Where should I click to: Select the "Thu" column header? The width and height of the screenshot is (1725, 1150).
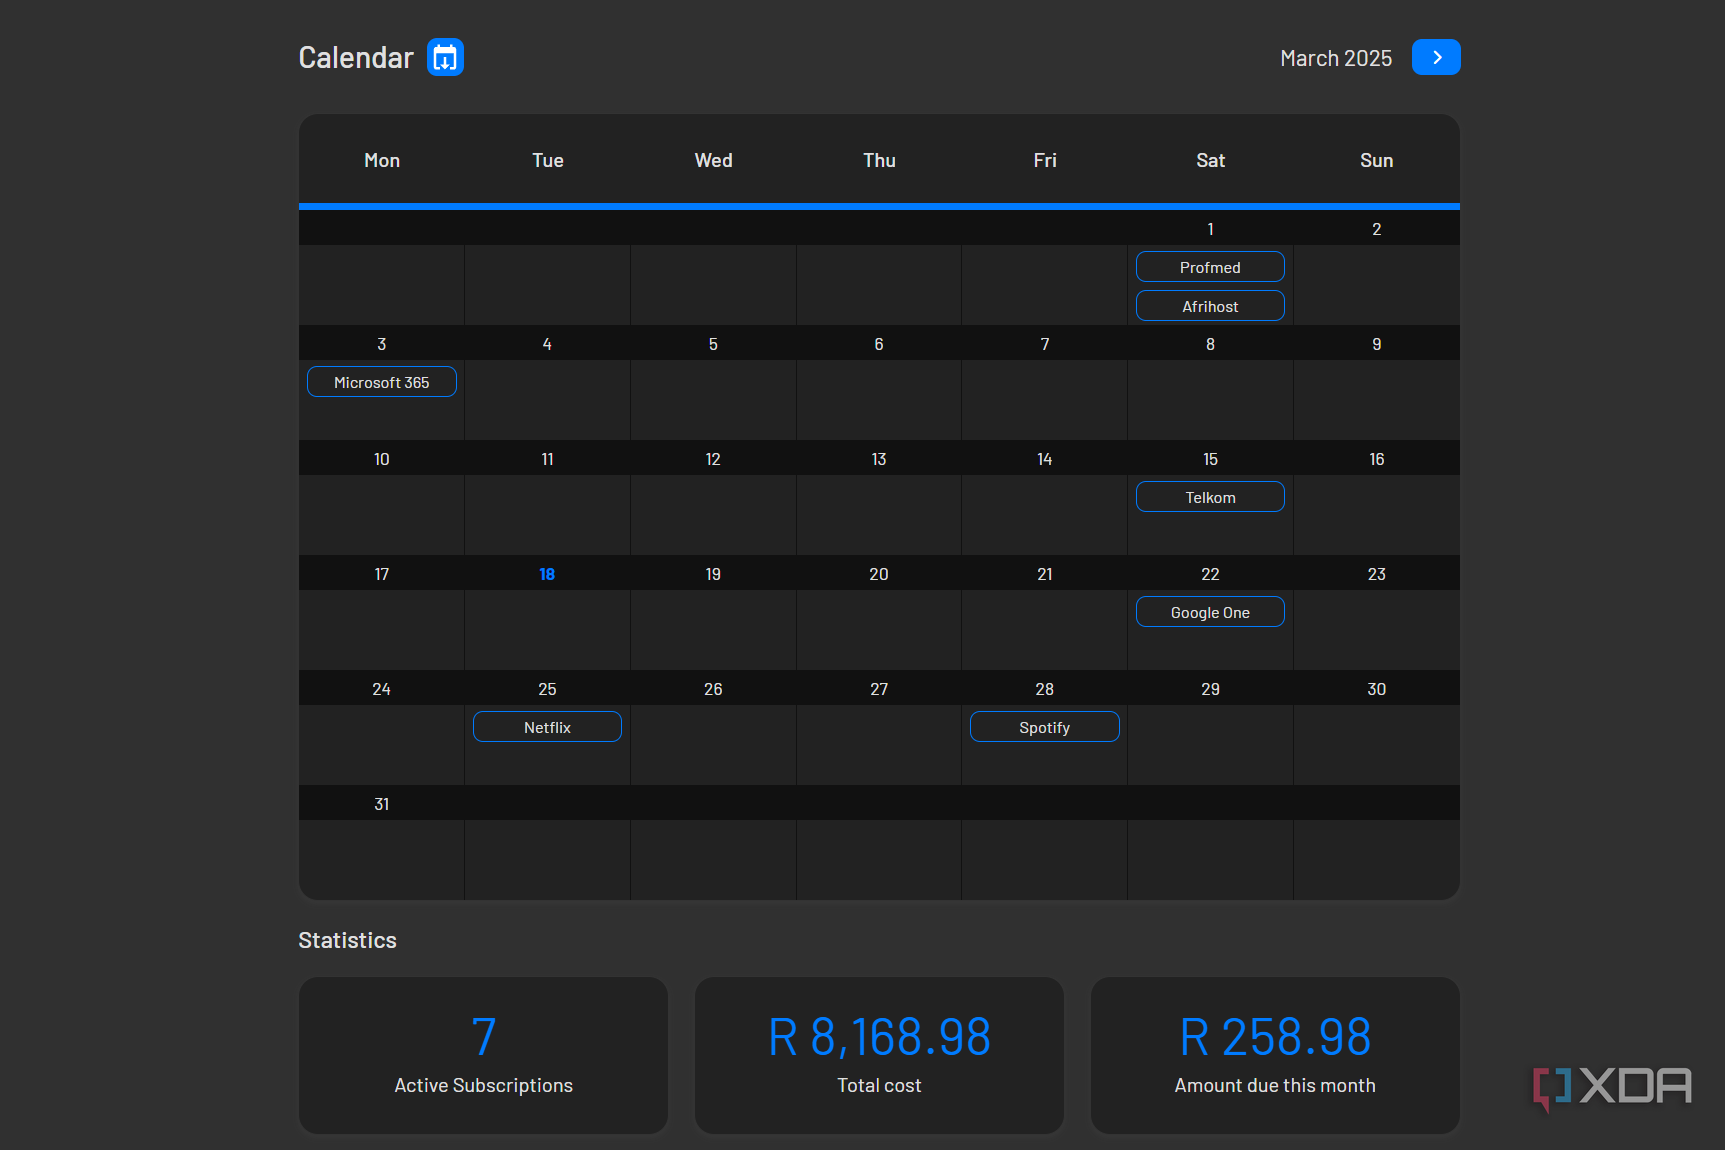(x=880, y=160)
